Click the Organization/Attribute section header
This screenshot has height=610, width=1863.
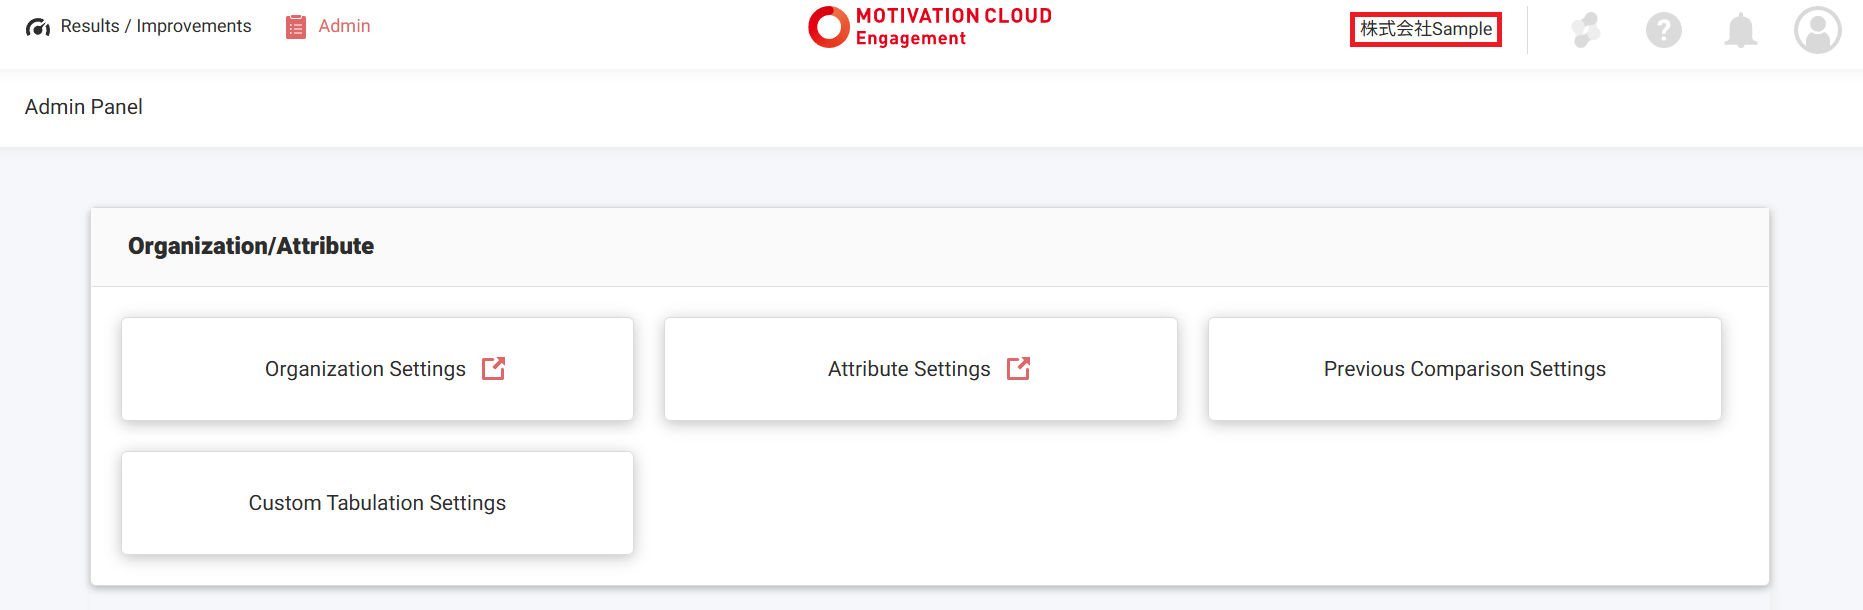point(251,246)
